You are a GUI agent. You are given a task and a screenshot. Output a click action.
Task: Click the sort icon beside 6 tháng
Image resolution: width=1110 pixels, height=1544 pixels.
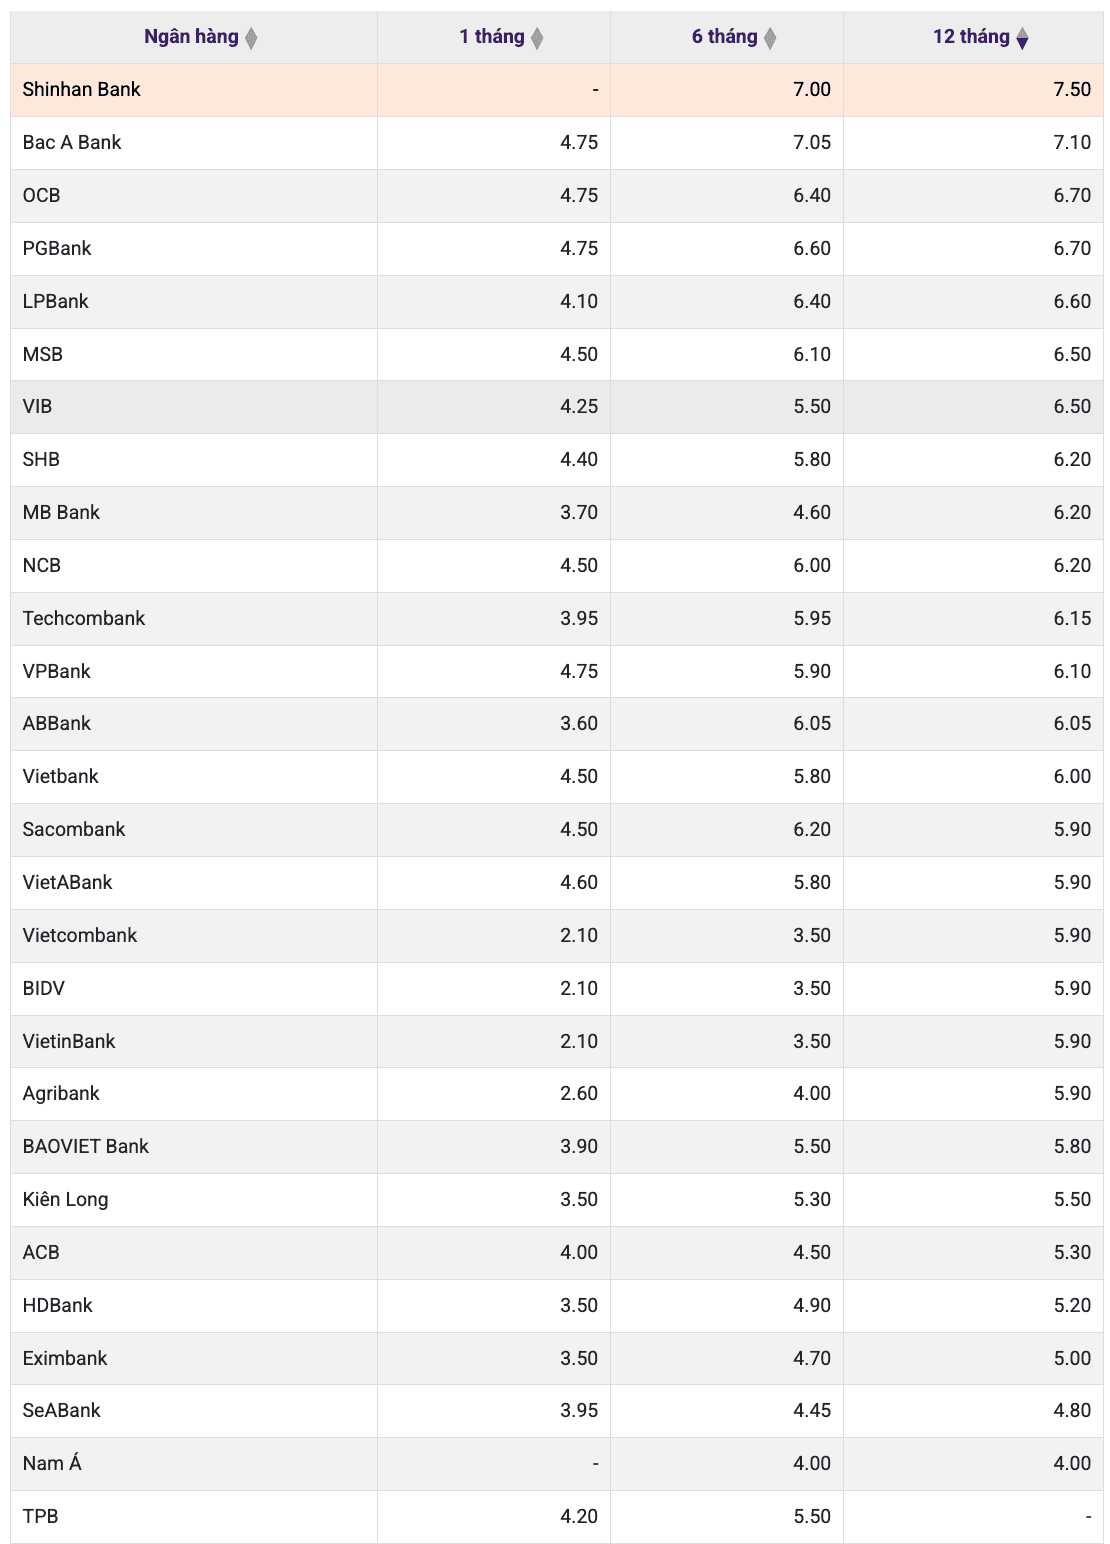click(770, 38)
